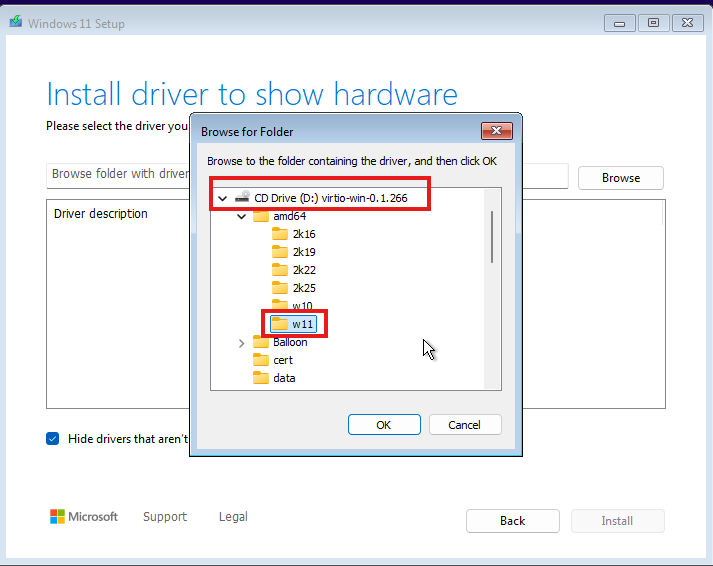Click the cert folder icon

click(261, 360)
